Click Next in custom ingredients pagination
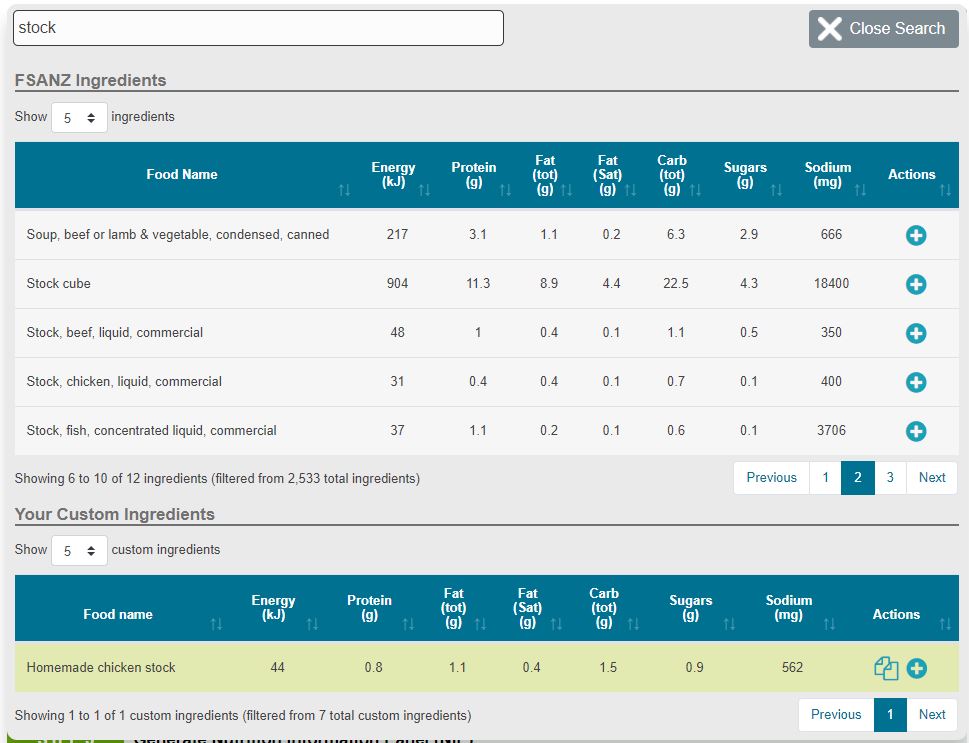The width and height of the screenshot is (969, 743). (932, 715)
